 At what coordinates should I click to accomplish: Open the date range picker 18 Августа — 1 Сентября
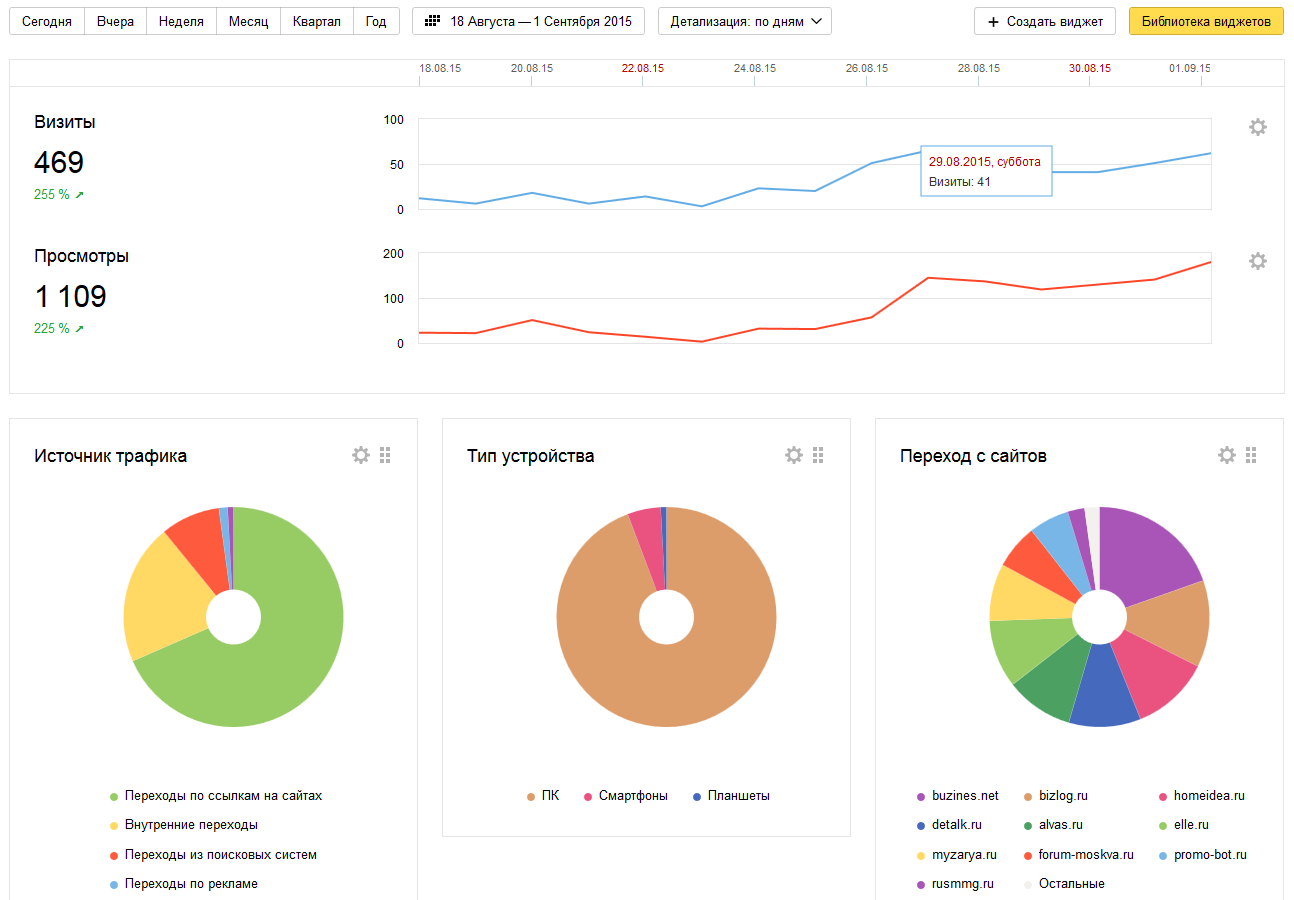tap(528, 21)
